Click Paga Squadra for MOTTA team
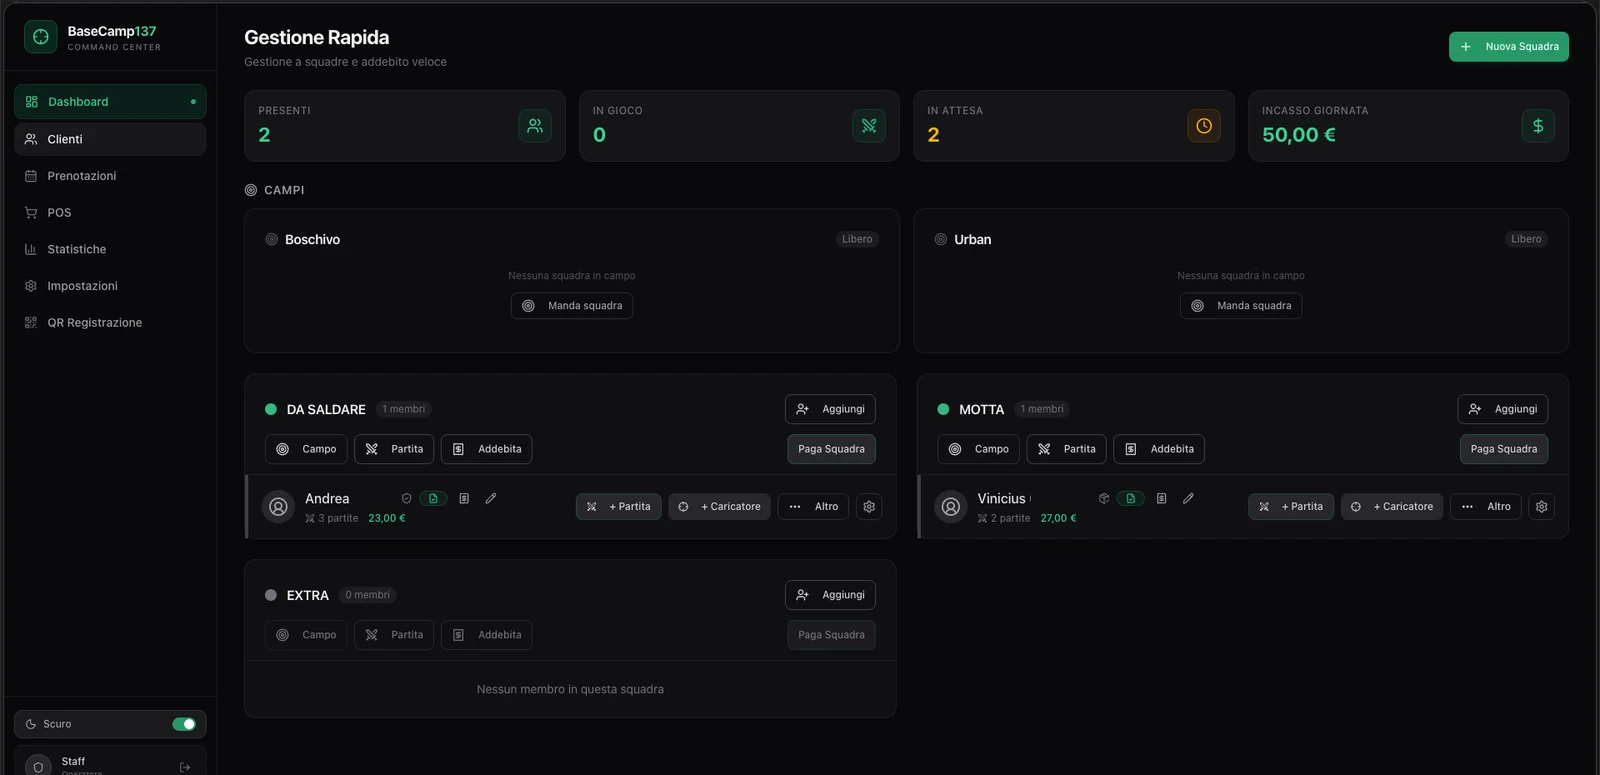The width and height of the screenshot is (1600, 775). (1504, 449)
